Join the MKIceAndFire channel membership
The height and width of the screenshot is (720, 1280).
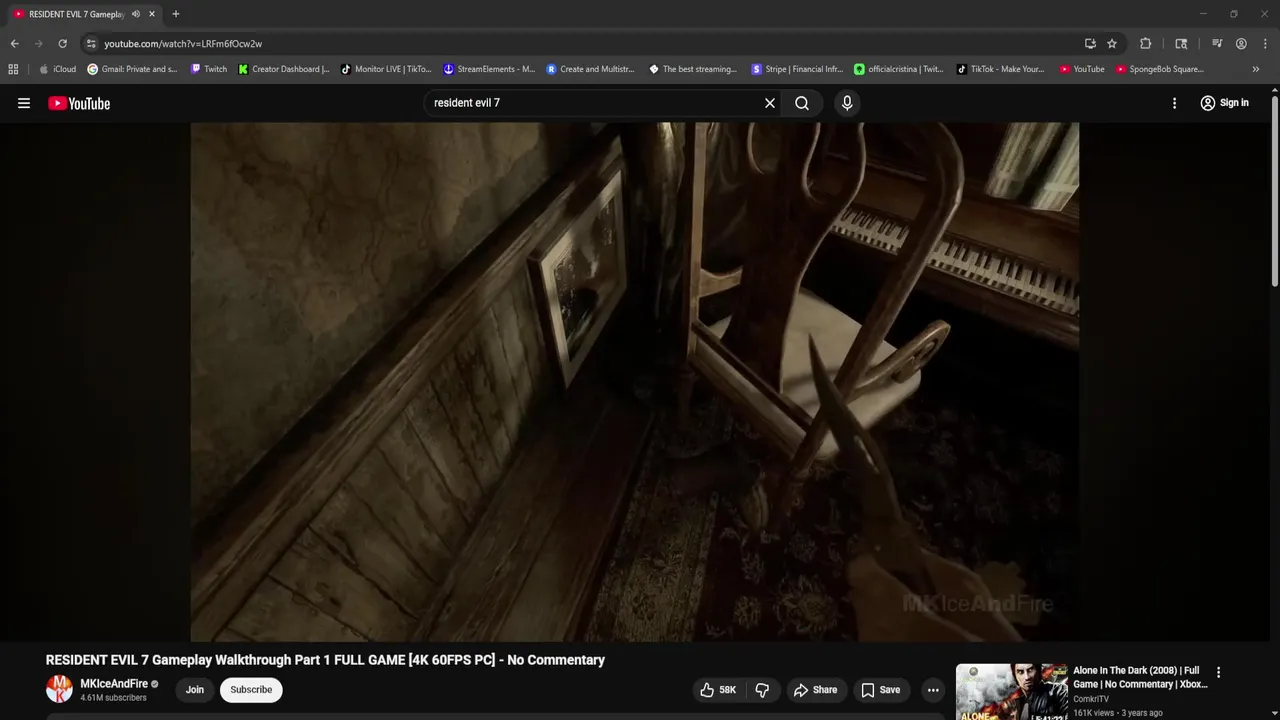tap(195, 690)
